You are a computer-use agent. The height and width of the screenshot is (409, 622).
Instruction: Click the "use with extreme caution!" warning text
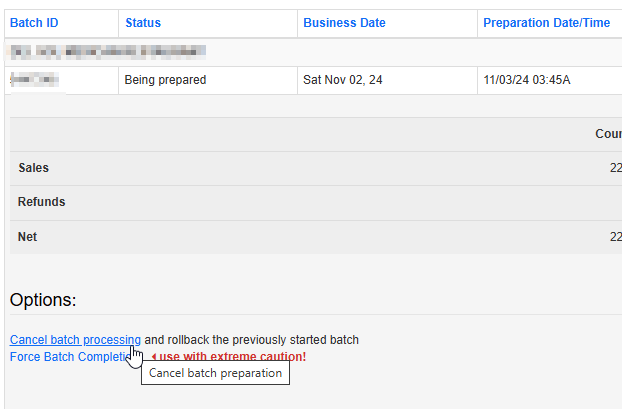[x=233, y=357]
